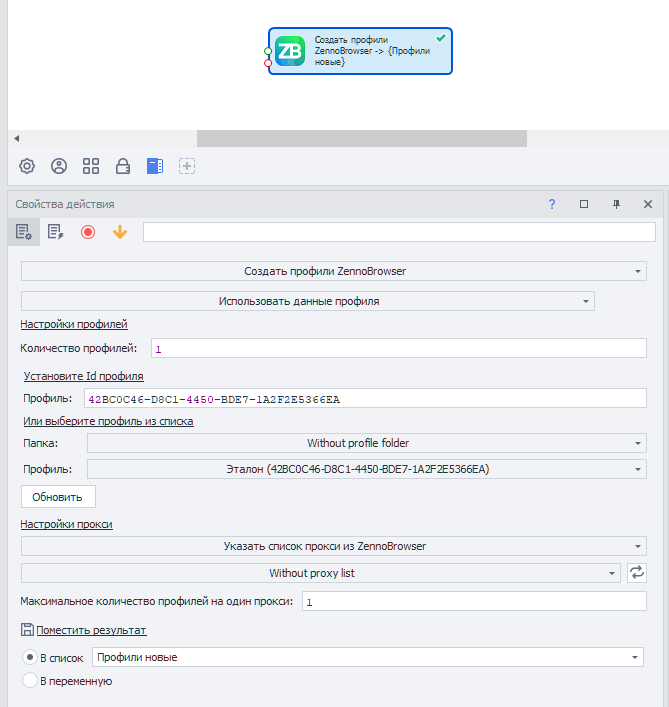
Task: Click the green output connector of the block
Action: 268,51
